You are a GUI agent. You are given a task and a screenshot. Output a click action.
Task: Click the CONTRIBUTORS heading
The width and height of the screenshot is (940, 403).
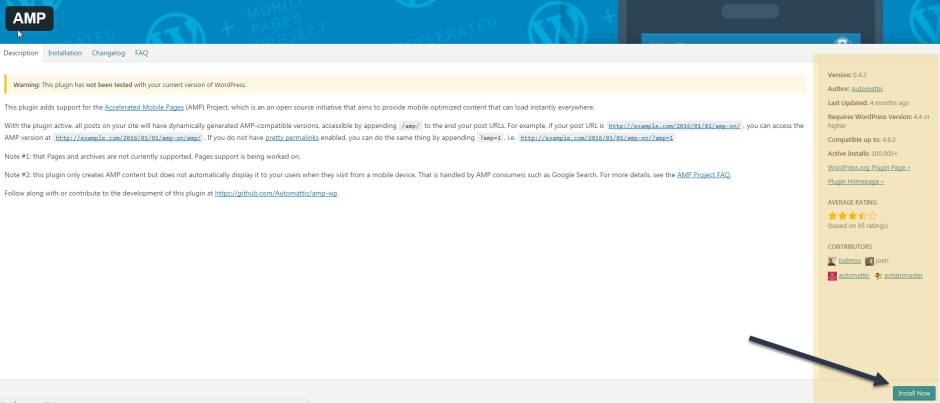849,246
